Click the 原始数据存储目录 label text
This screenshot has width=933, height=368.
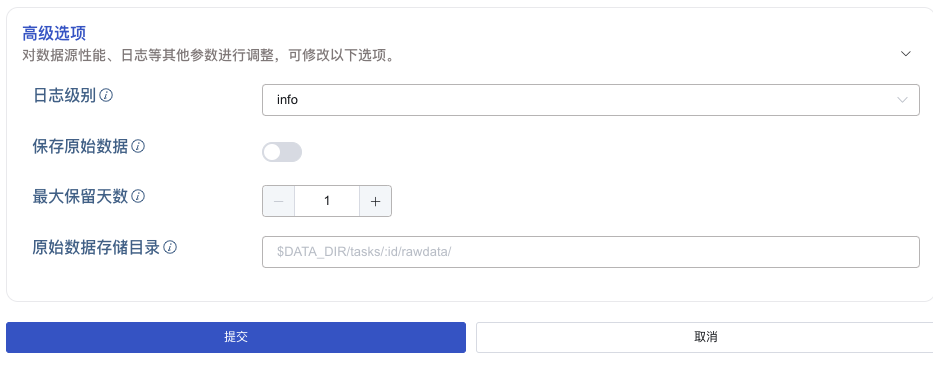pyautogui.click(x=96, y=247)
